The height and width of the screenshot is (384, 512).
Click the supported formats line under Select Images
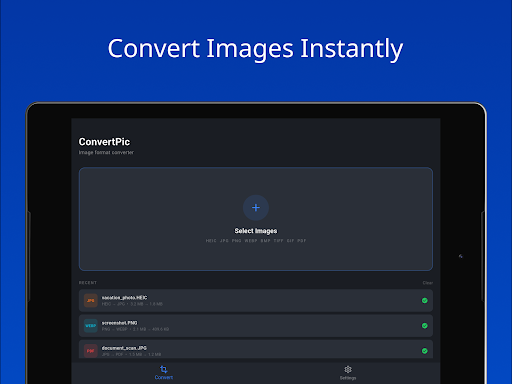pos(256,241)
